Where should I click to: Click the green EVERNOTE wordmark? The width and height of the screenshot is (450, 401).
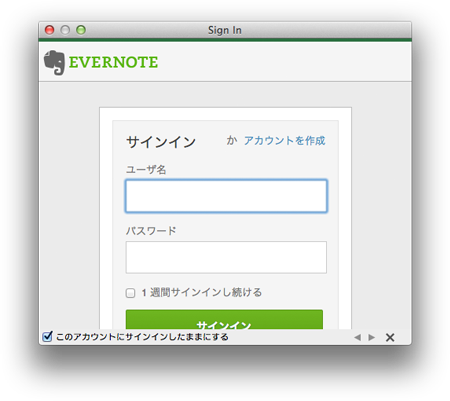pos(113,62)
